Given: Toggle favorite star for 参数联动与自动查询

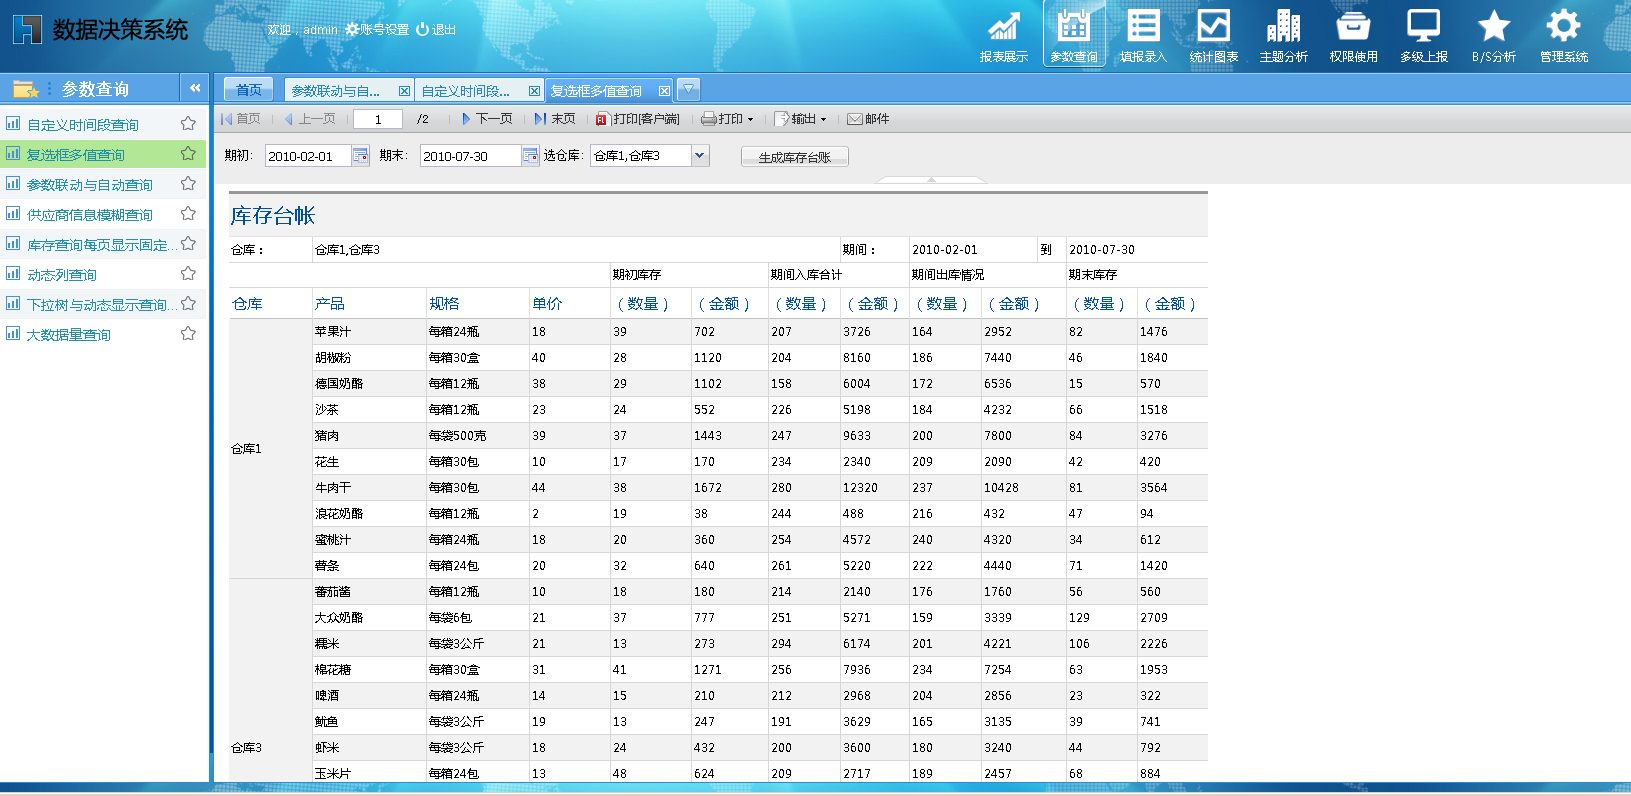Looking at the screenshot, I should click(188, 184).
